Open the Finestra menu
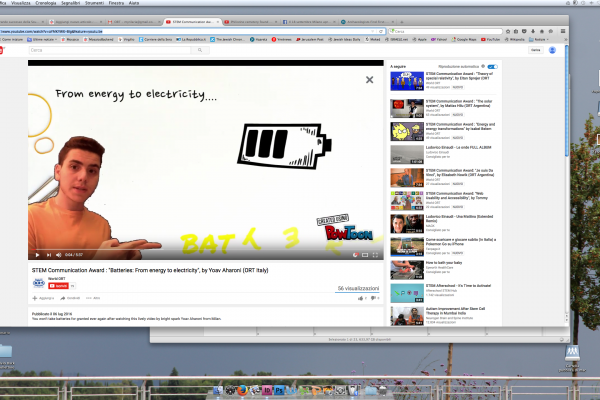Viewport: 600px width, 400px height. click(x=116, y=3)
